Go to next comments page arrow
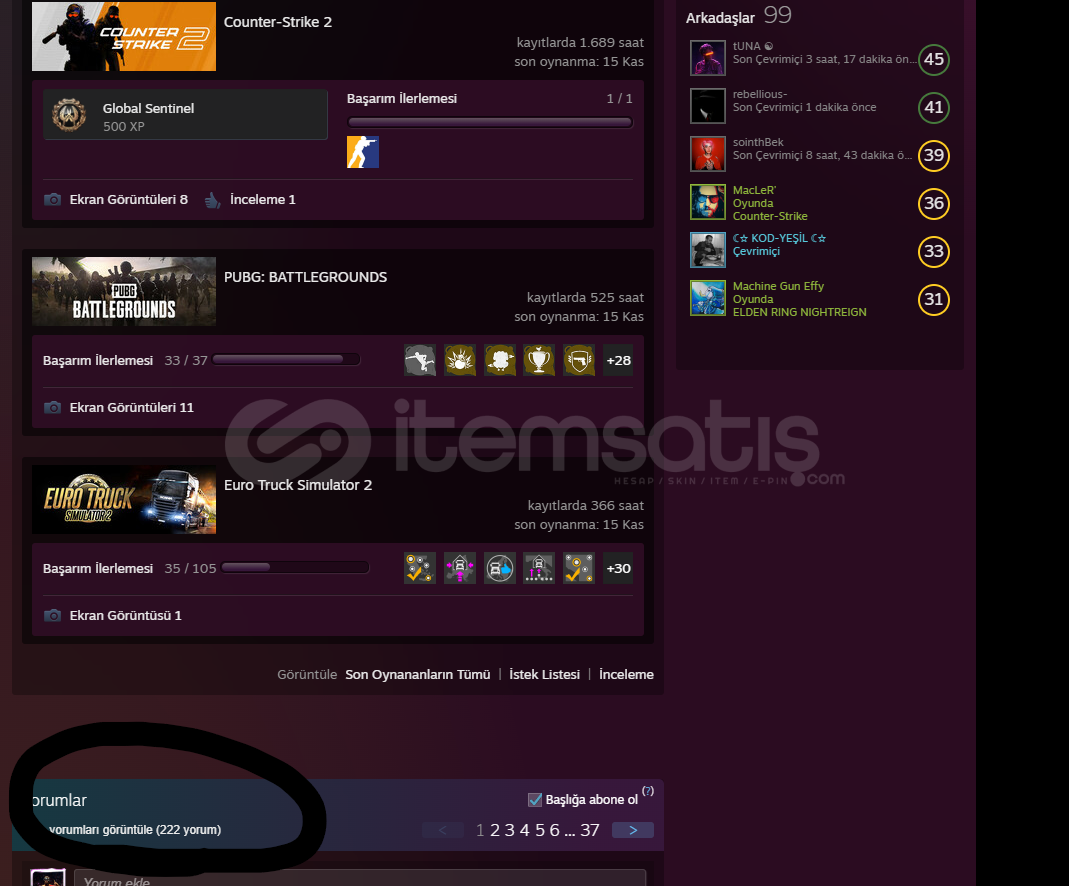The height and width of the screenshot is (886, 1069). point(633,830)
